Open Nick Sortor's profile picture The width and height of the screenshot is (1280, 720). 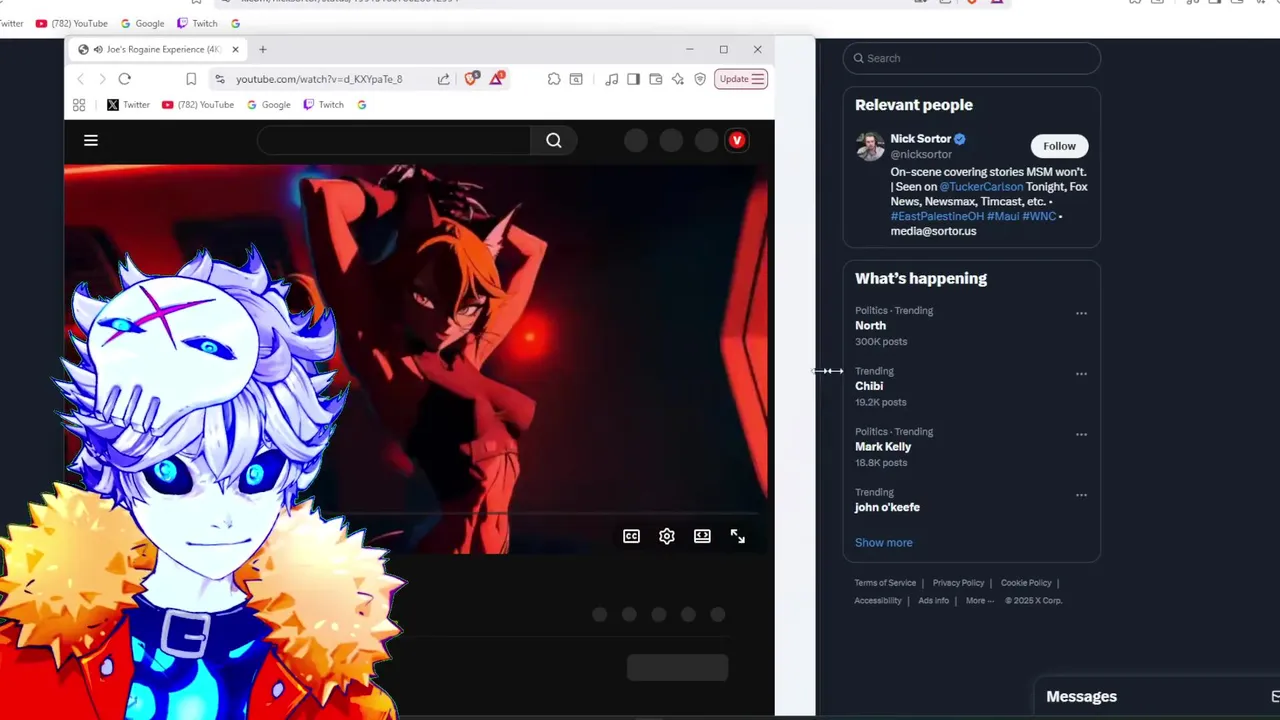pos(870,146)
